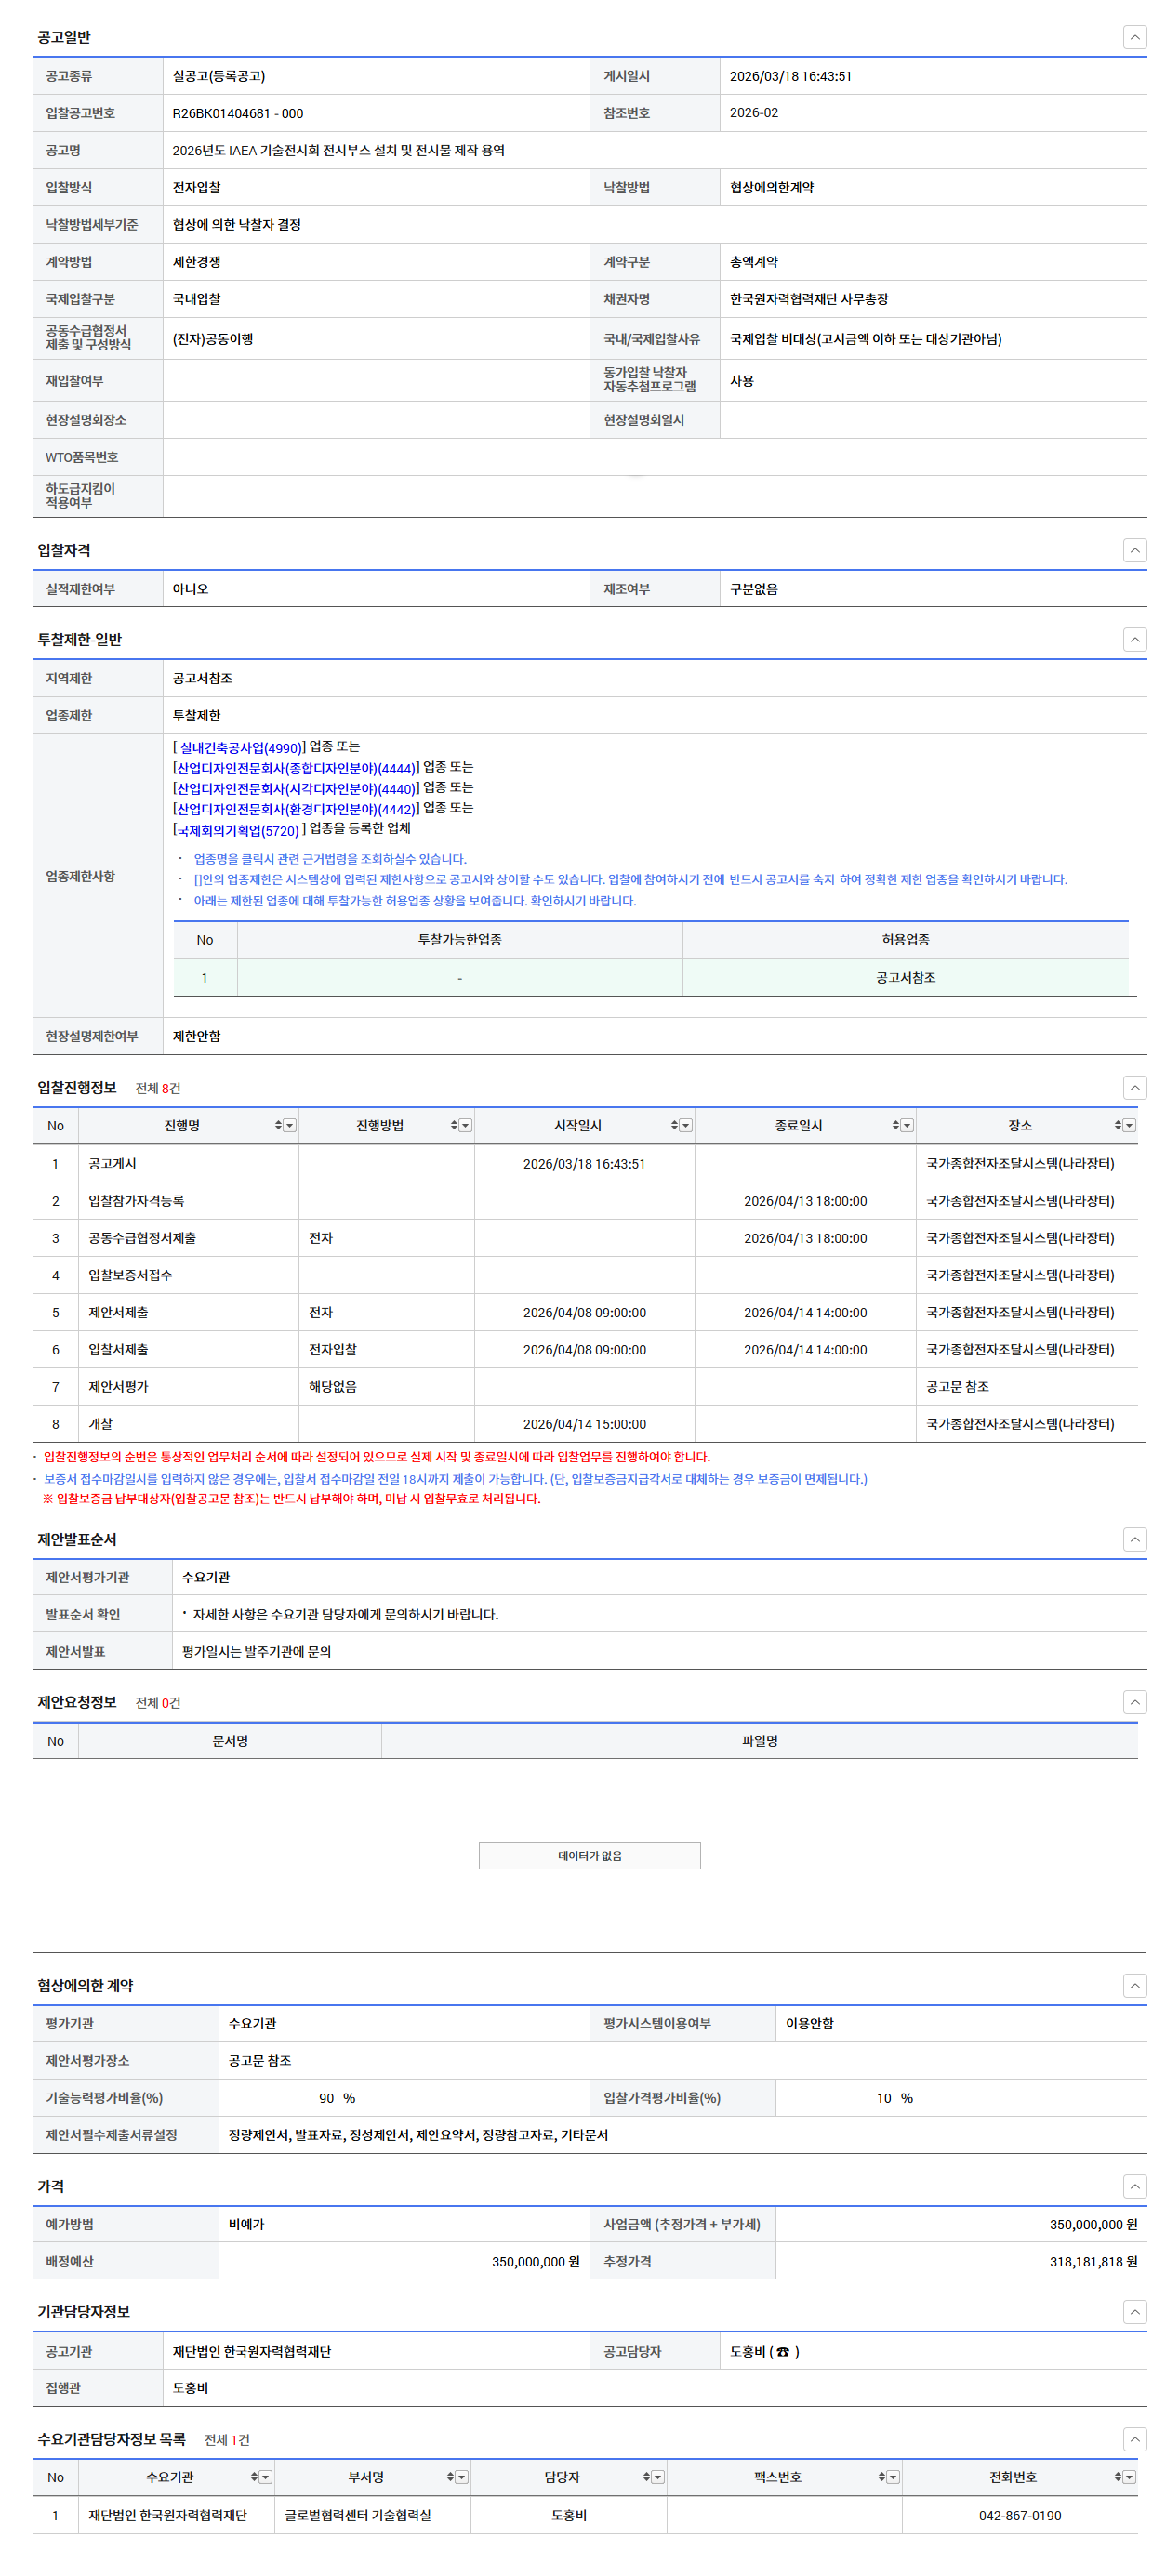Sort the 전화번호 column
The height and width of the screenshot is (2576, 1166).
(x=1117, y=2476)
